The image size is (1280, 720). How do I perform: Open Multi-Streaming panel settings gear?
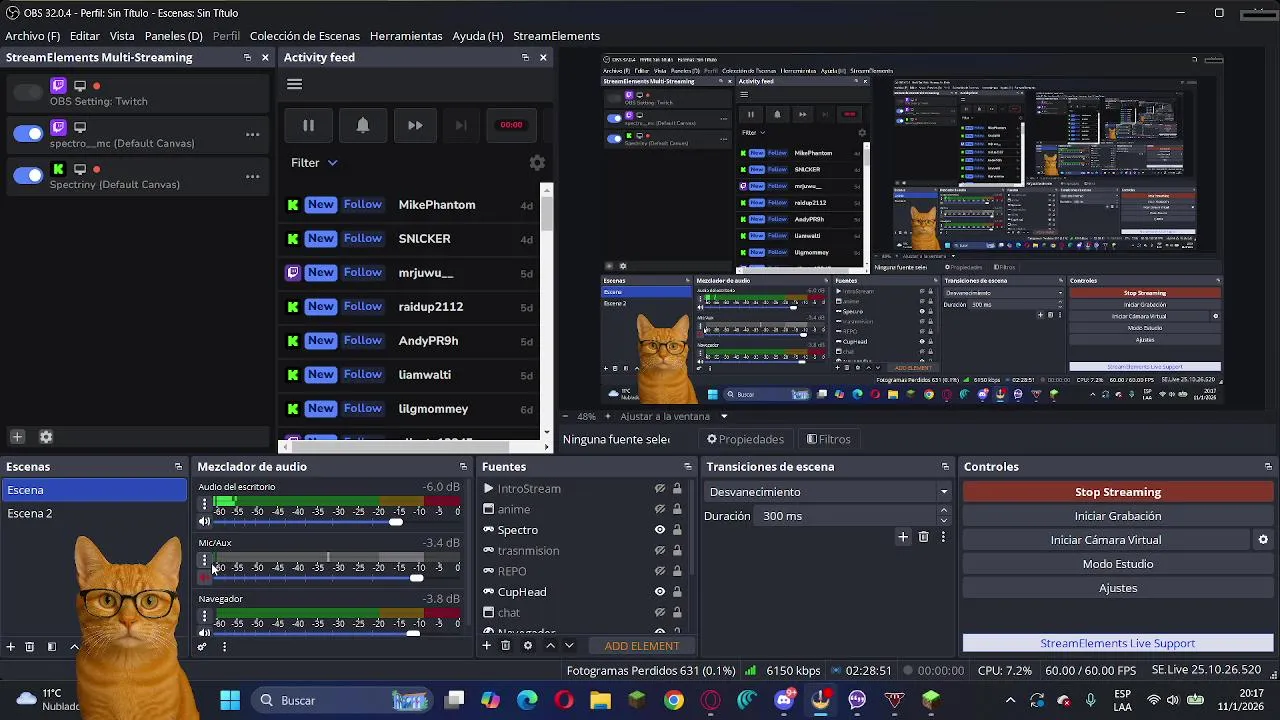coord(45,437)
